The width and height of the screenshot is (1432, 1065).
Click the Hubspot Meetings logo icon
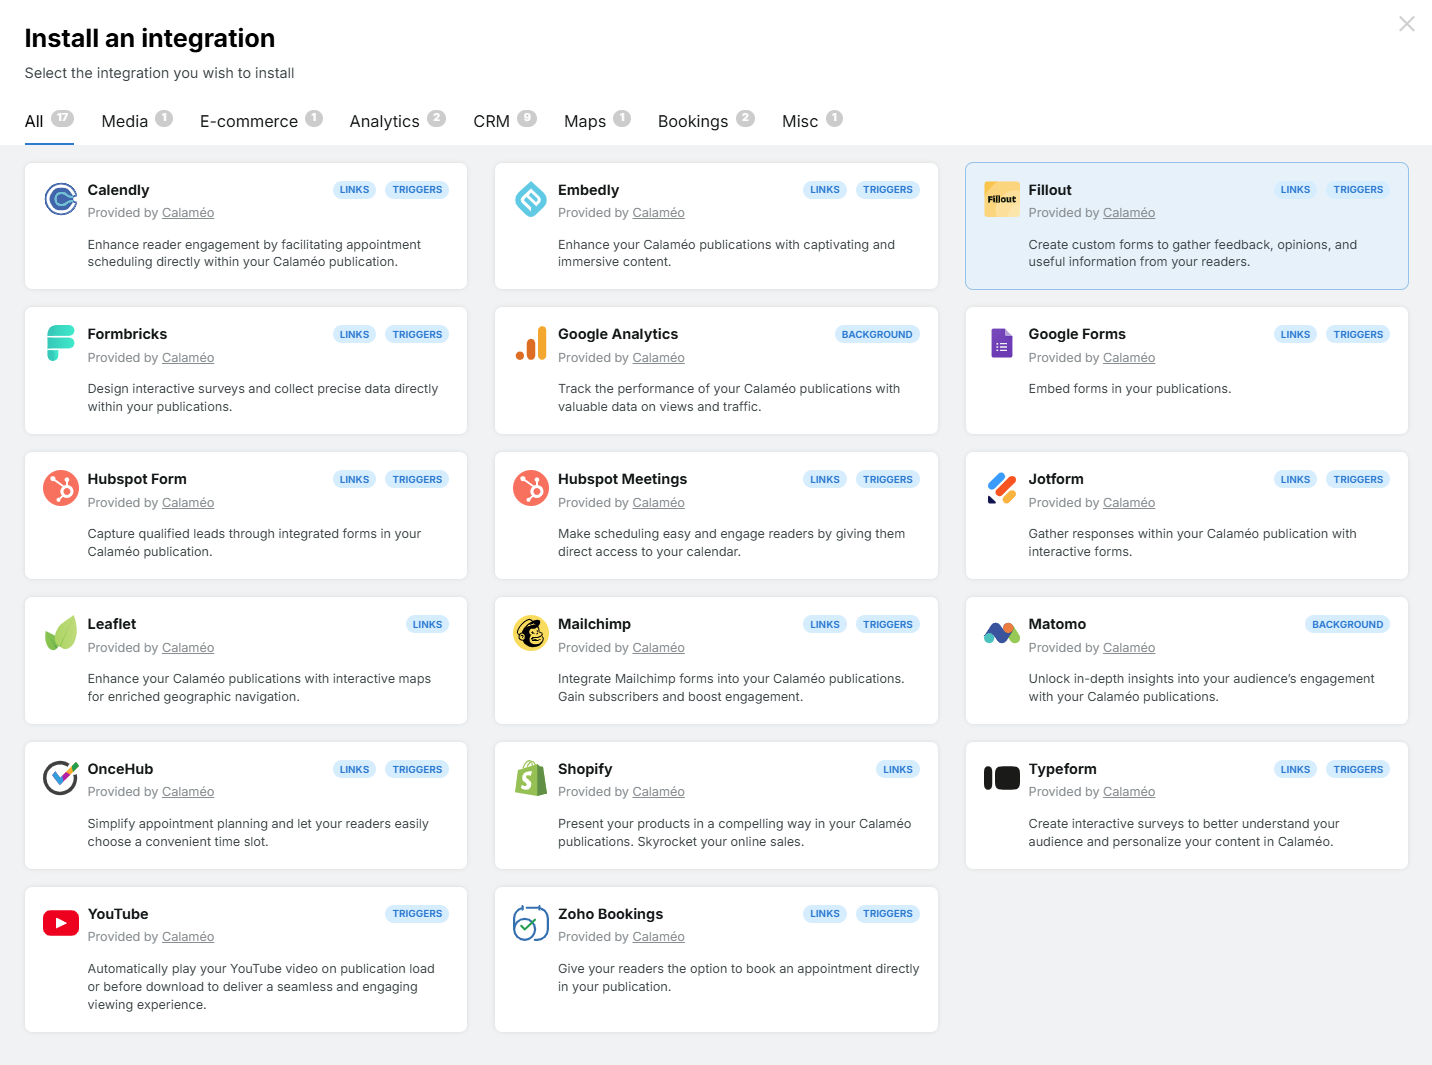[531, 488]
